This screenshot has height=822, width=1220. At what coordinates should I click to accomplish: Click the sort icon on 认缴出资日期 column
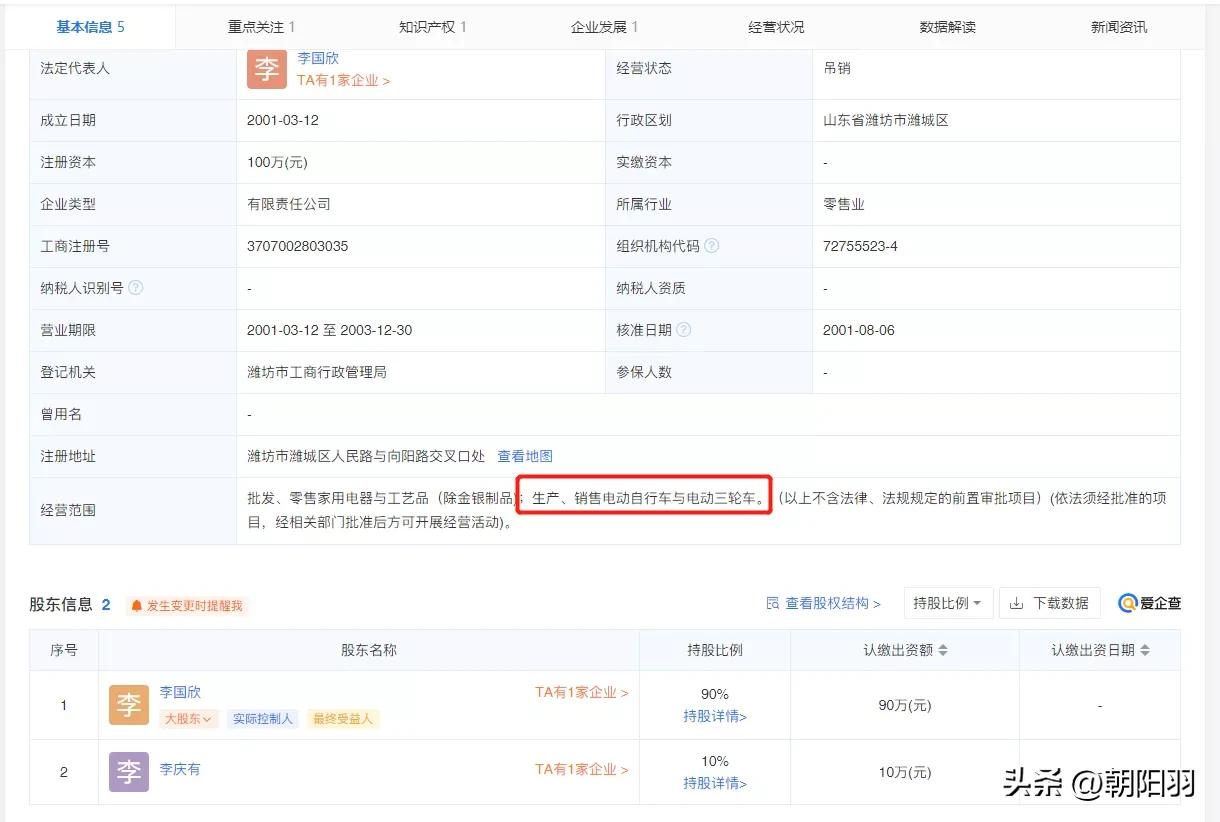[x=1144, y=650]
